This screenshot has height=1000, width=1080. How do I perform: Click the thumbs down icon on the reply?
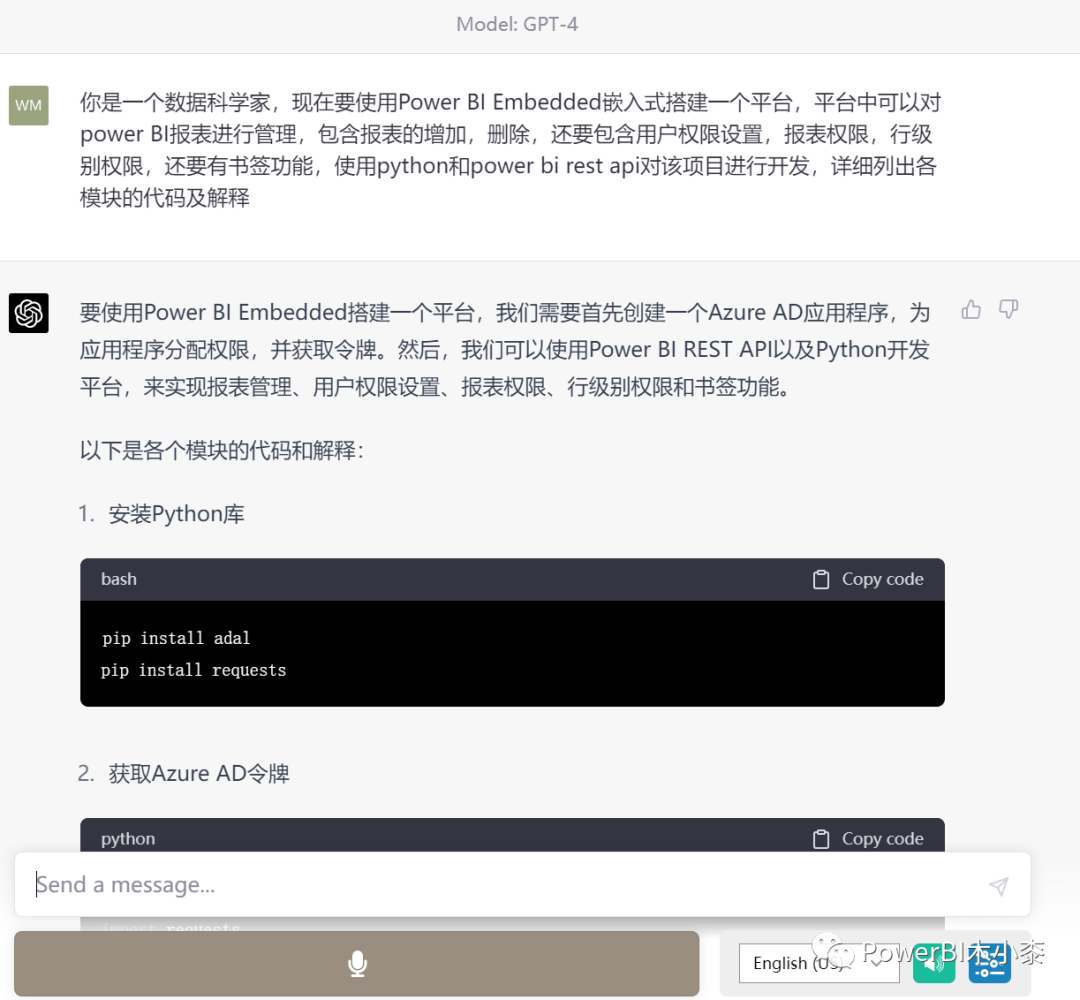pyautogui.click(x=1008, y=310)
